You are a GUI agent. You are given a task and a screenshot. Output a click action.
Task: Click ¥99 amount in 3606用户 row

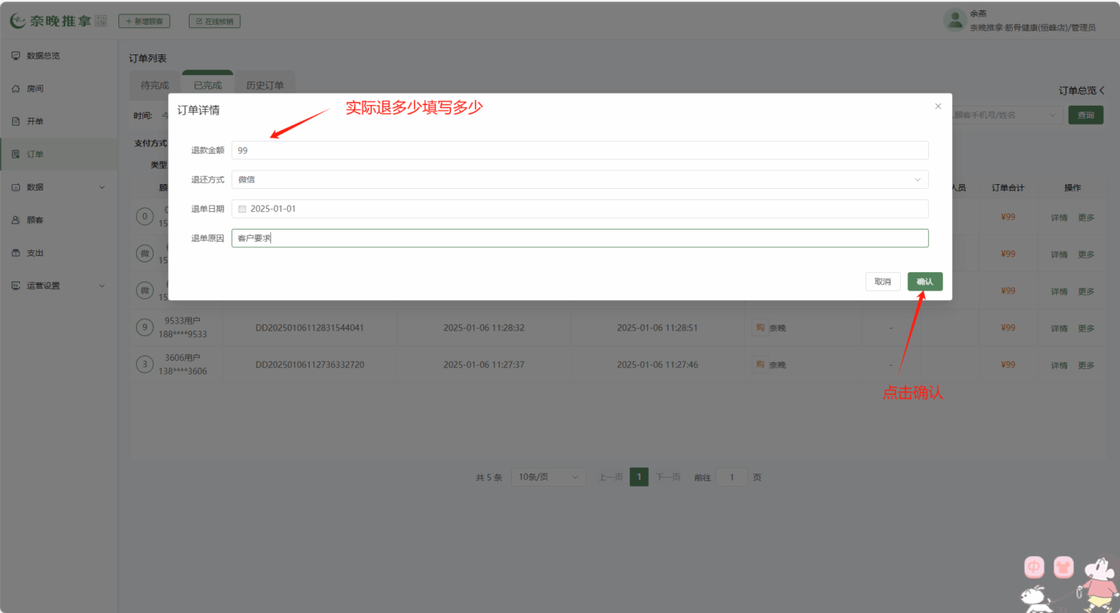pos(1008,365)
